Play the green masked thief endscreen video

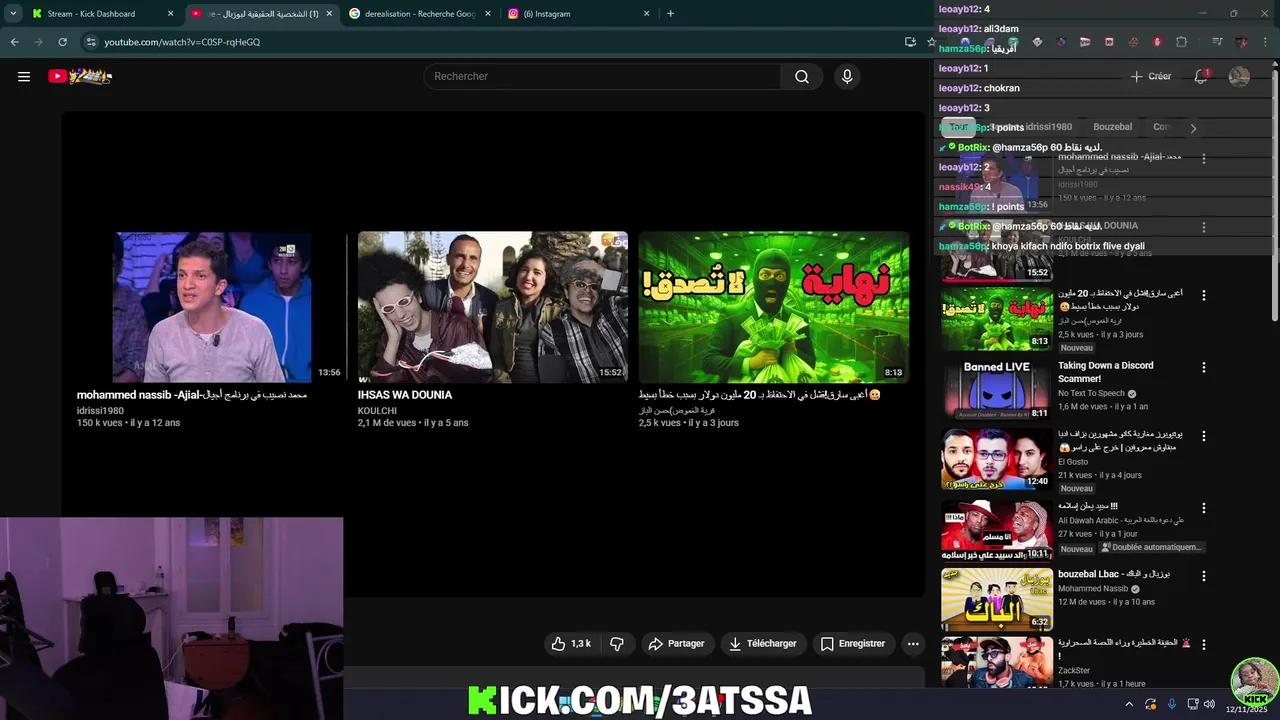774,307
